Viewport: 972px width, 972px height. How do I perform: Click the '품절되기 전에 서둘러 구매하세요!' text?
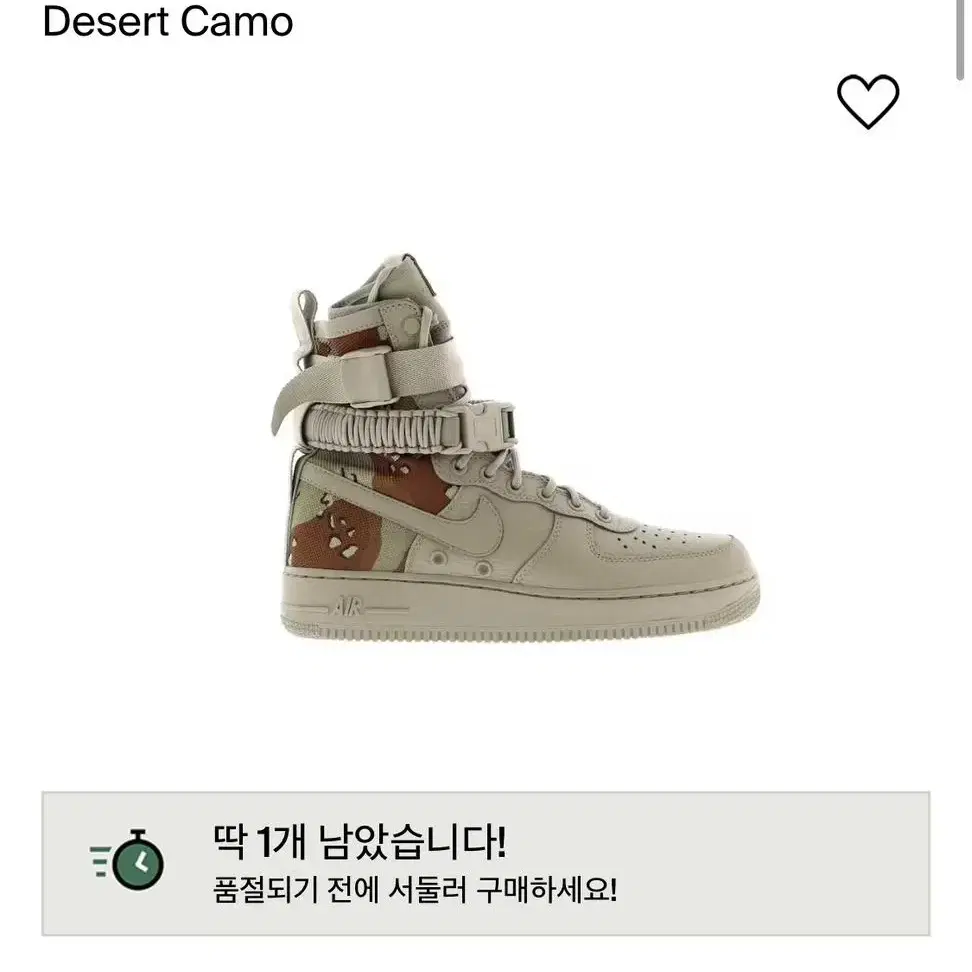click(x=415, y=891)
